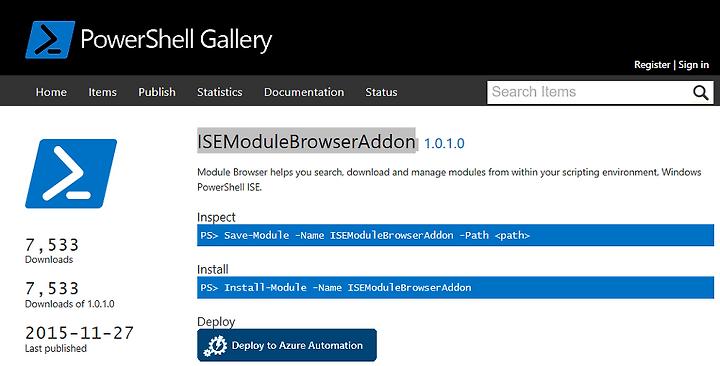The image size is (720, 366).
Task: Click the ISEModuleBrowserAddon title
Action: pos(306,141)
